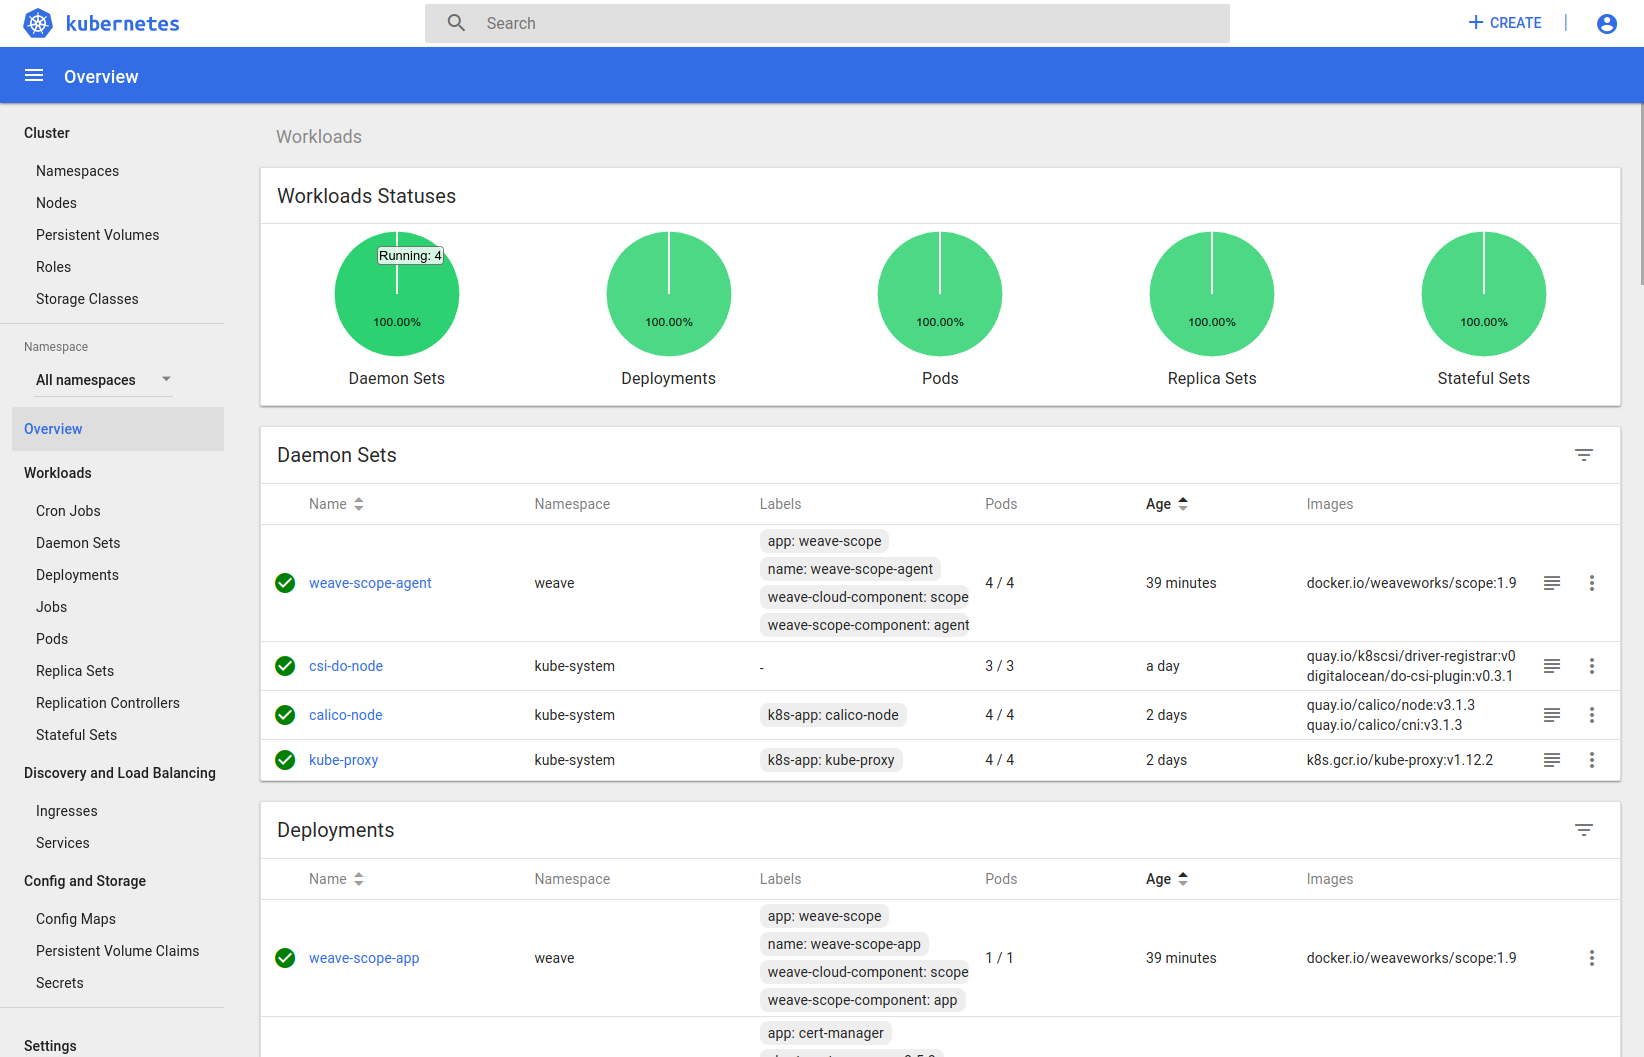1644x1057 pixels.
Task: Open actions menu for kube-proxy row
Action: pyautogui.click(x=1592, y=760)
